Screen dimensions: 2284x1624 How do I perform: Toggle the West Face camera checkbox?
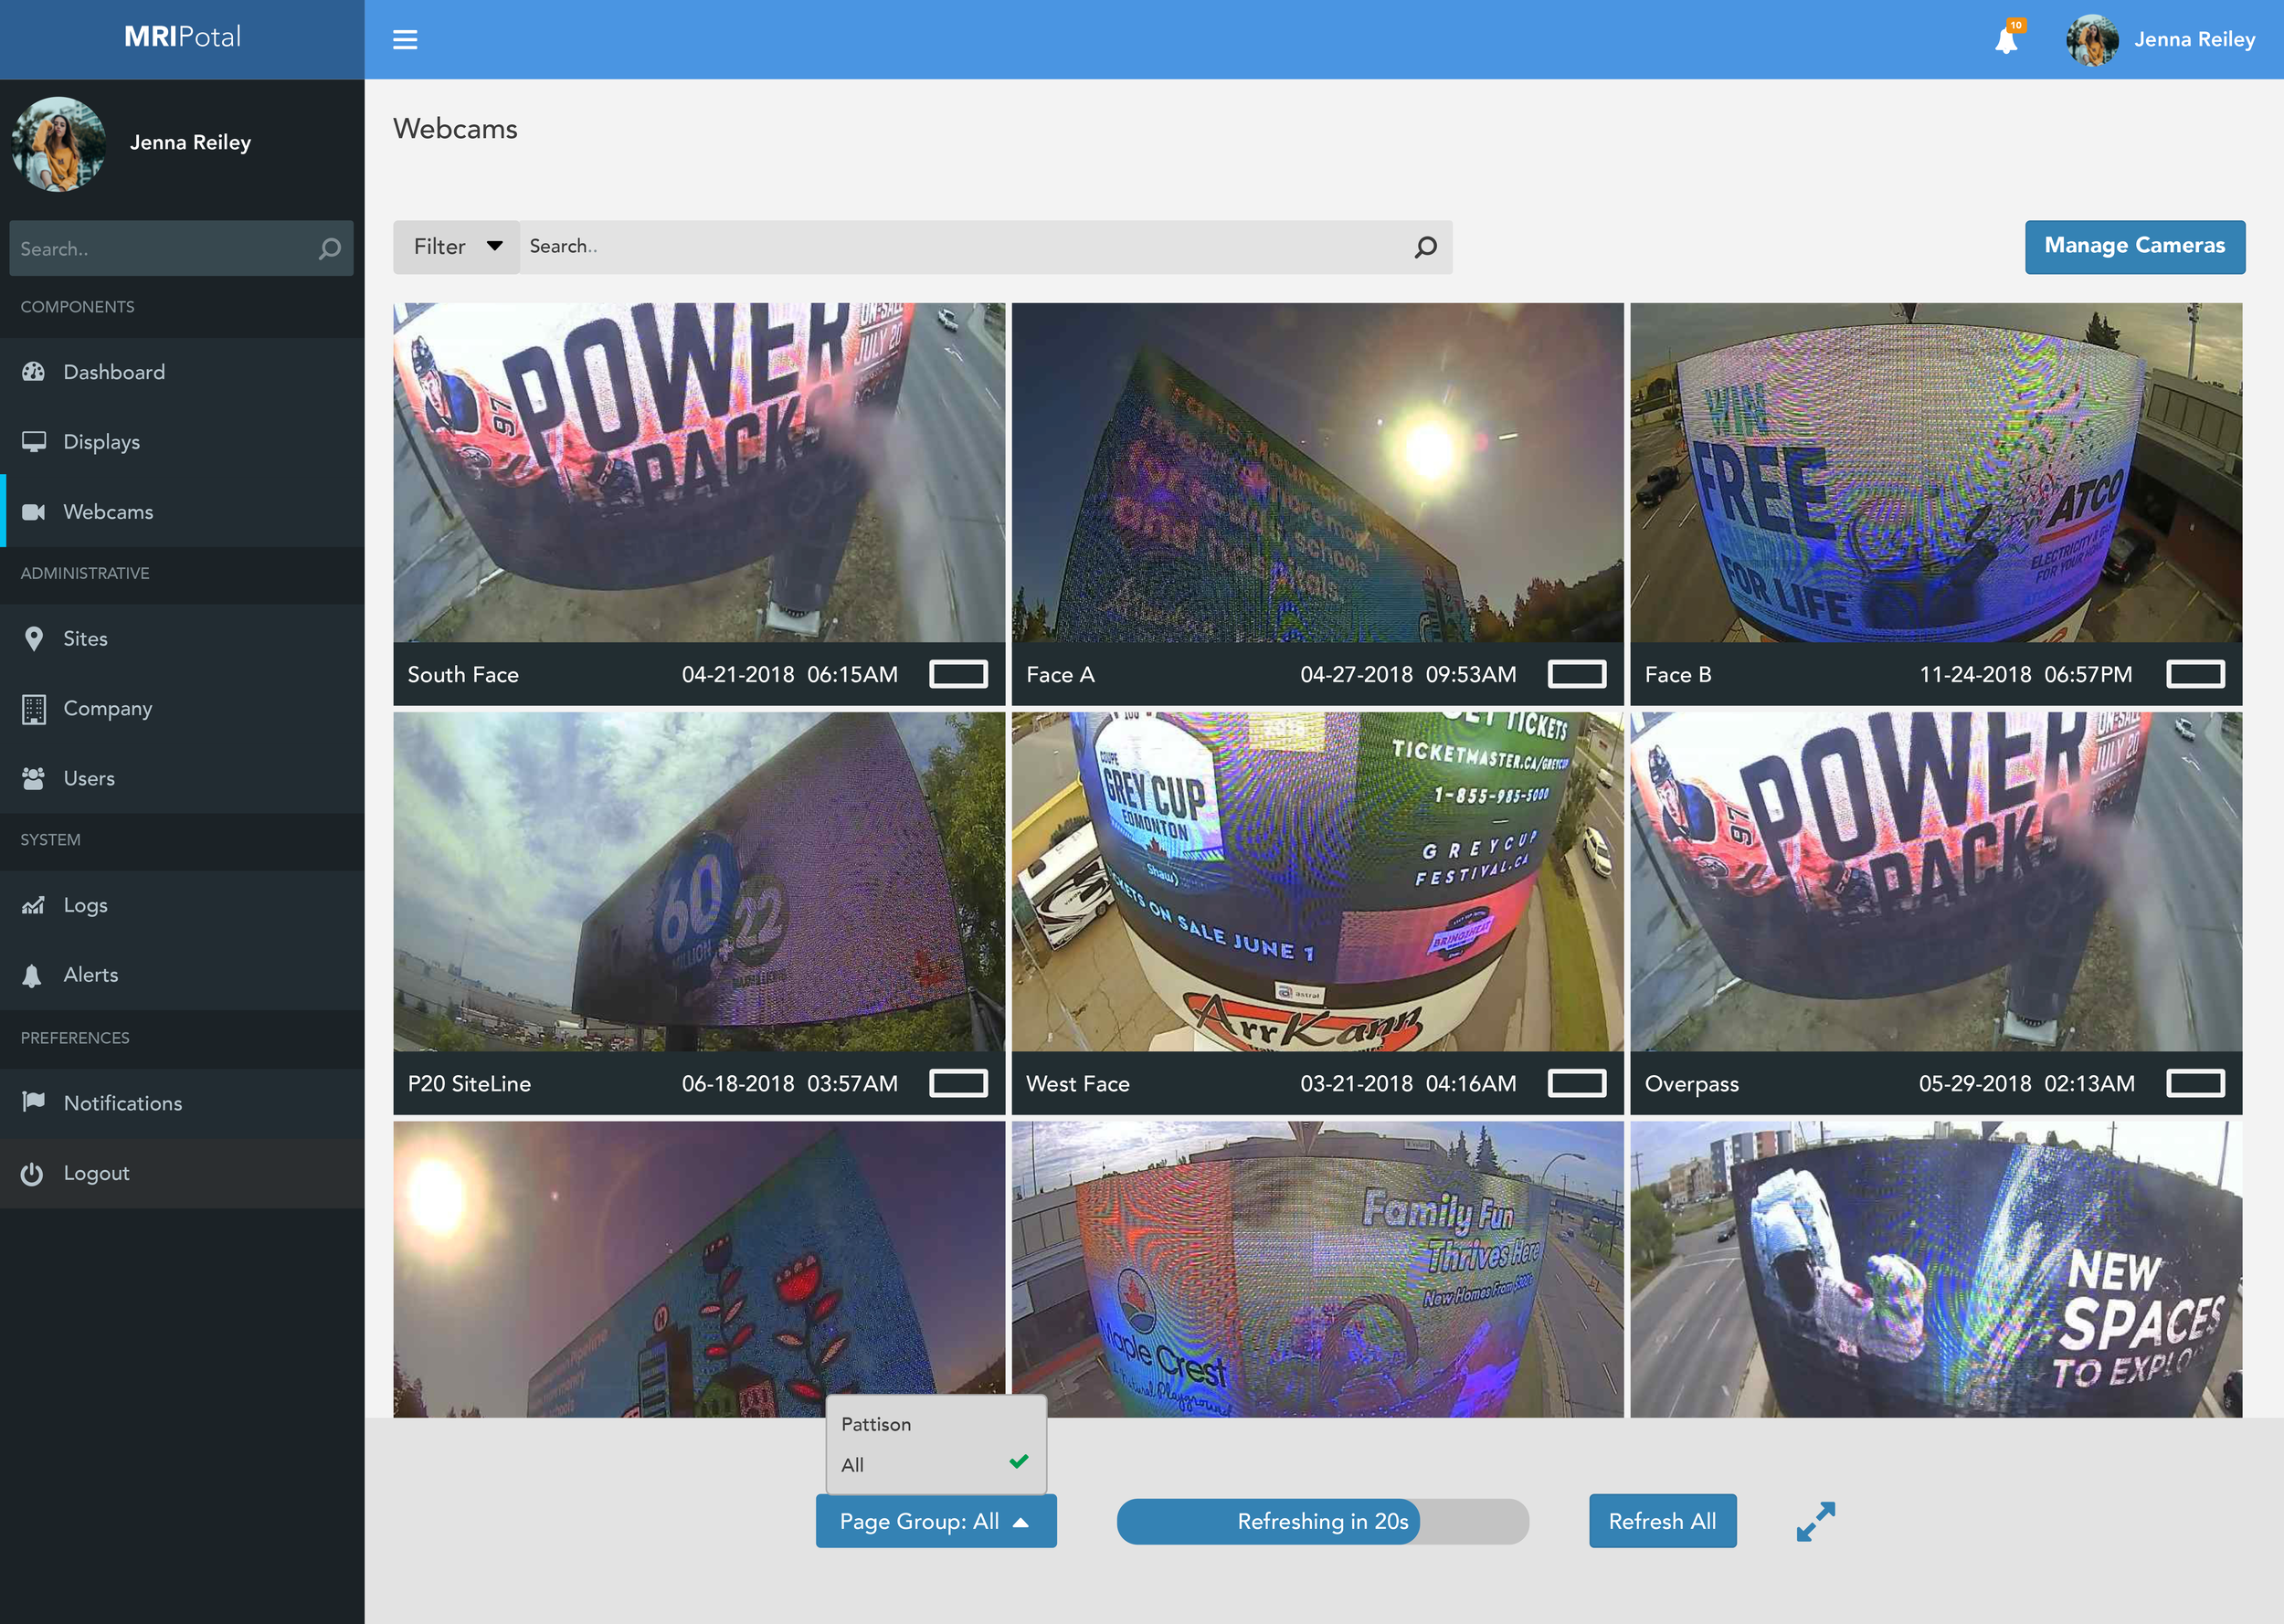coord(1576,1083)
